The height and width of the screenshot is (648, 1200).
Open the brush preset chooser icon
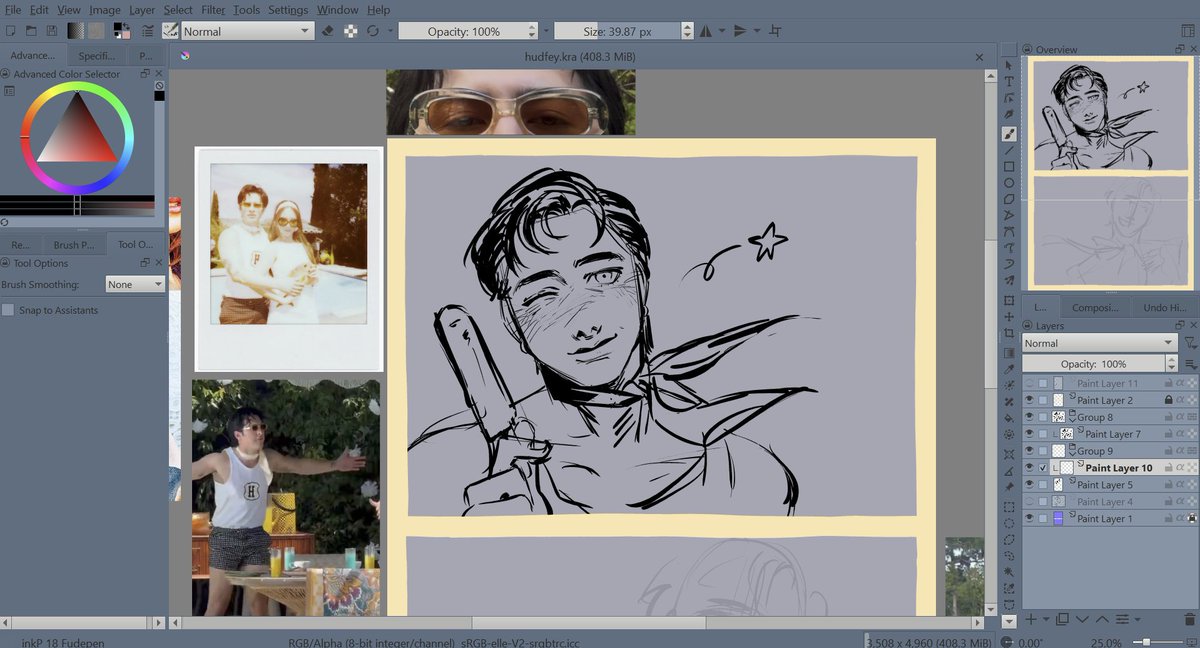[x=170, y=31]
